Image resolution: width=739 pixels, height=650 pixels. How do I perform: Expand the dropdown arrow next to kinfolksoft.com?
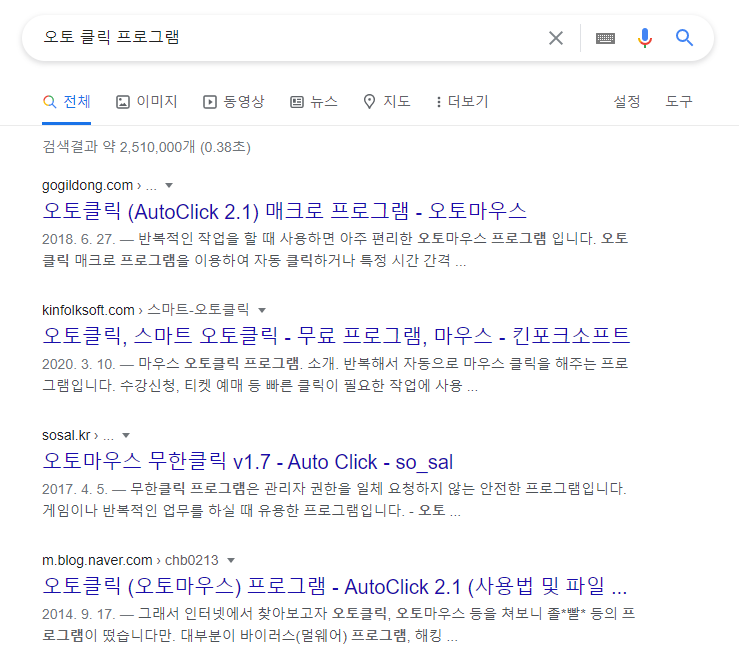point(262,310)
